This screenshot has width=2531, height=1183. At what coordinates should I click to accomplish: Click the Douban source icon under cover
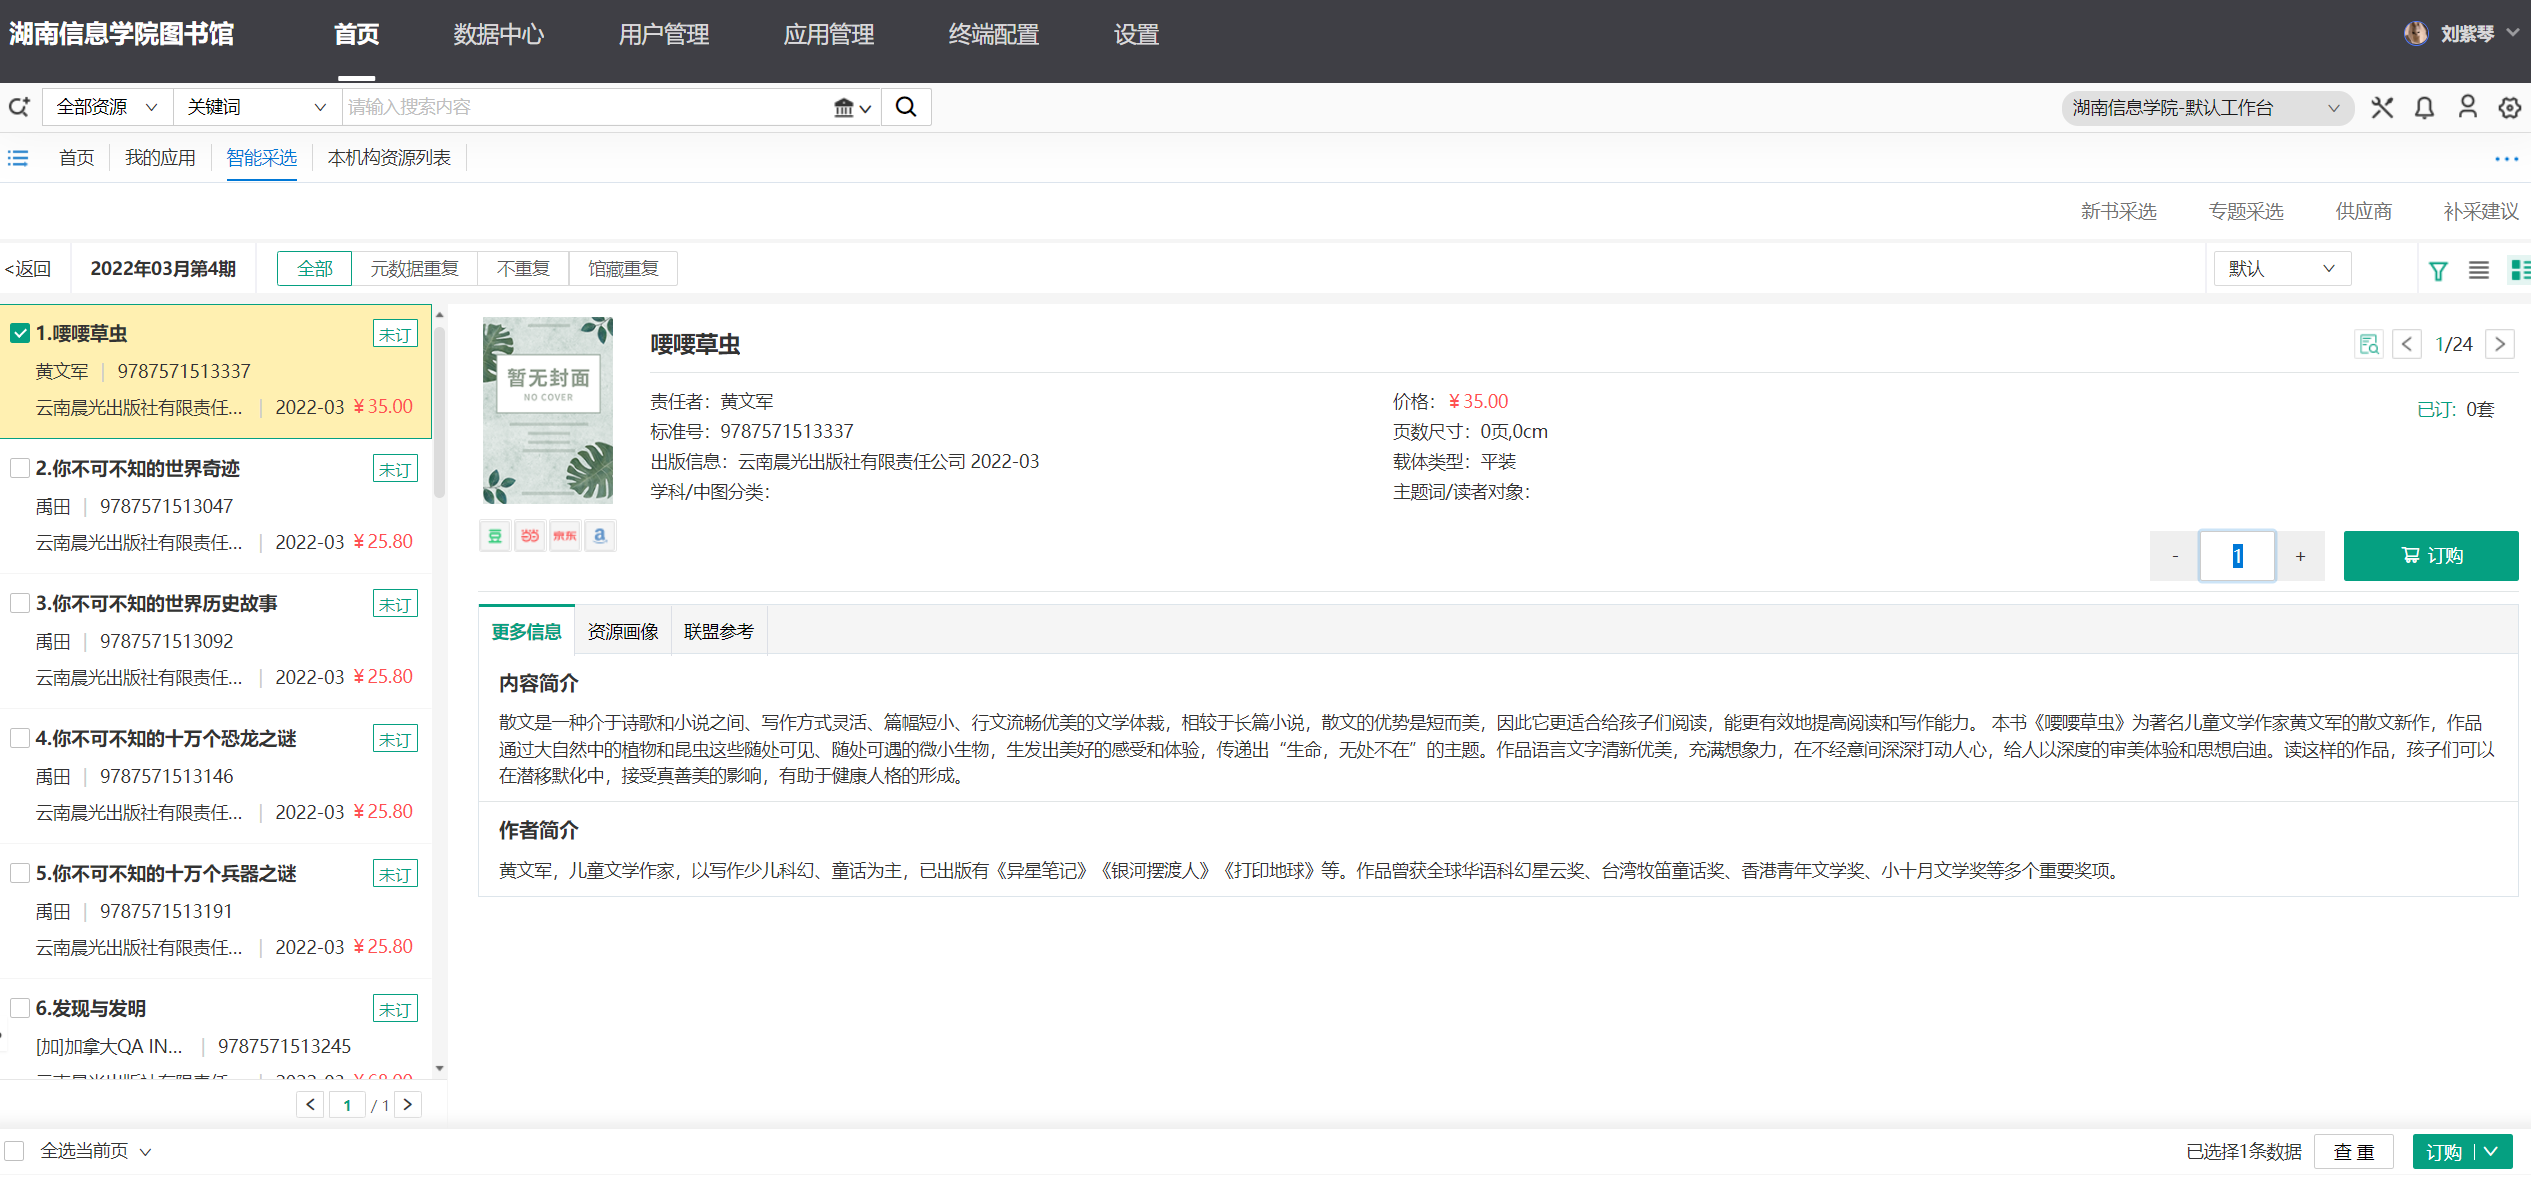point(495,536)
